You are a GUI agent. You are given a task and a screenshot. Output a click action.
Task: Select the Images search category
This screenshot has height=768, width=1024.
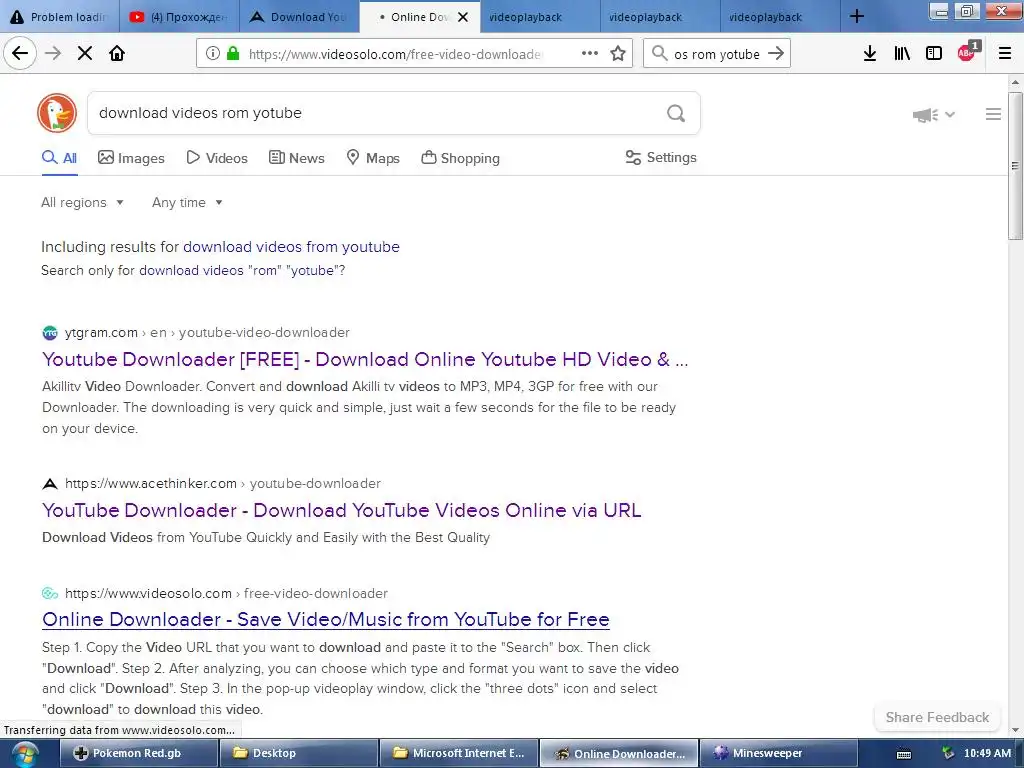click(x=131, y=158)
